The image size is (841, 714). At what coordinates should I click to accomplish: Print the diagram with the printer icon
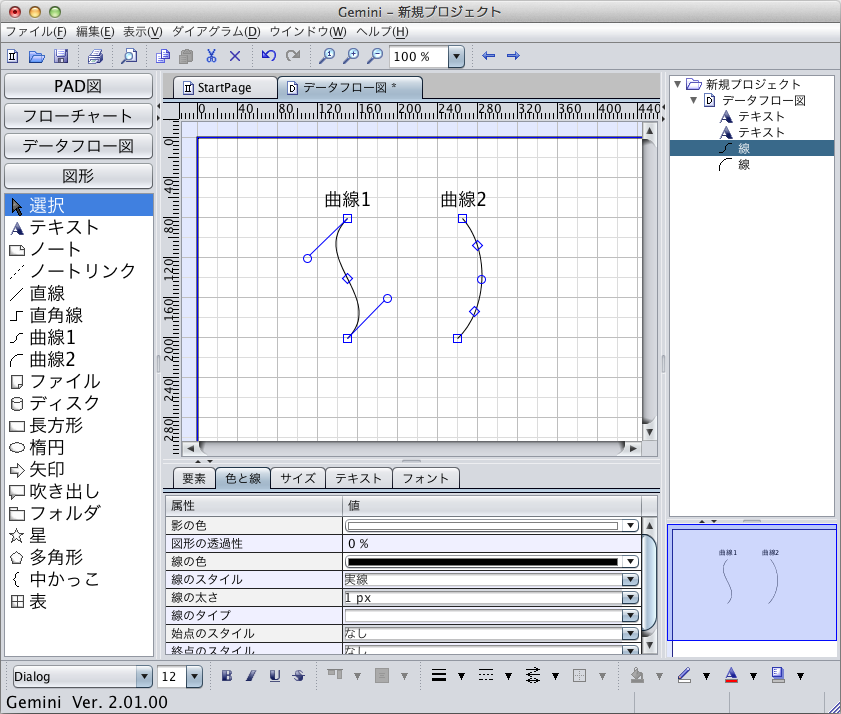point(95,56)
